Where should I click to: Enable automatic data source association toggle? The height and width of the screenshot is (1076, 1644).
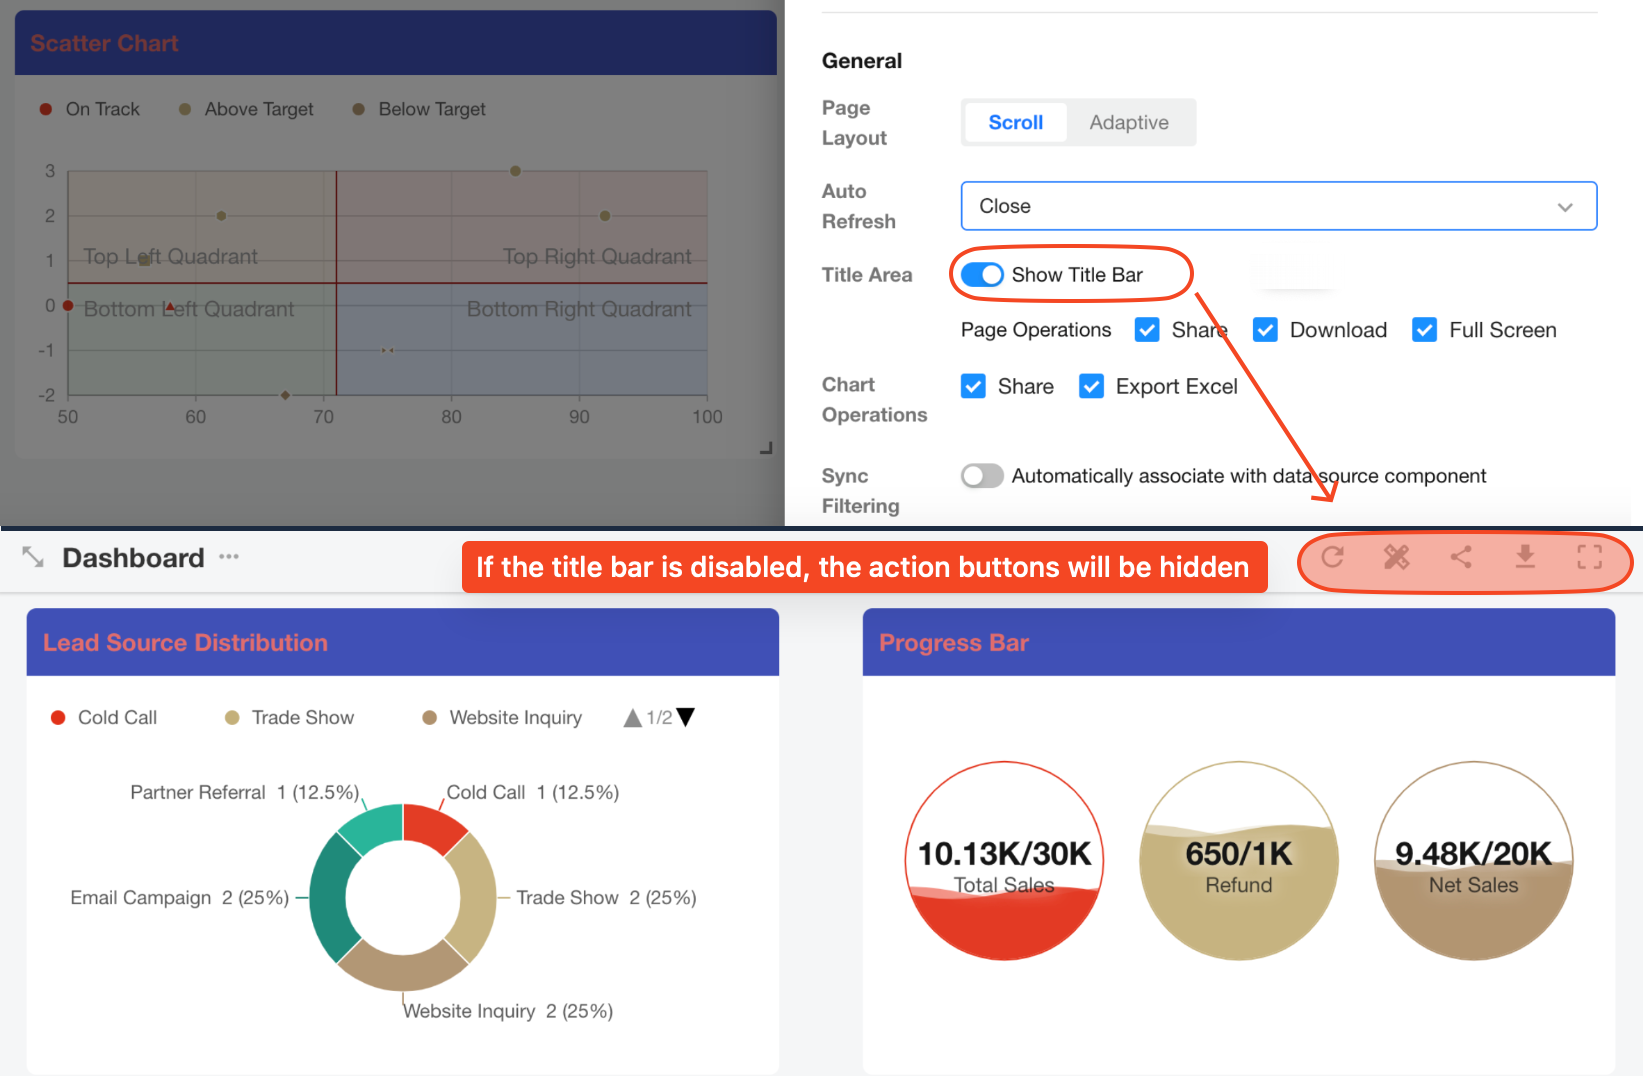coord(982,476)
